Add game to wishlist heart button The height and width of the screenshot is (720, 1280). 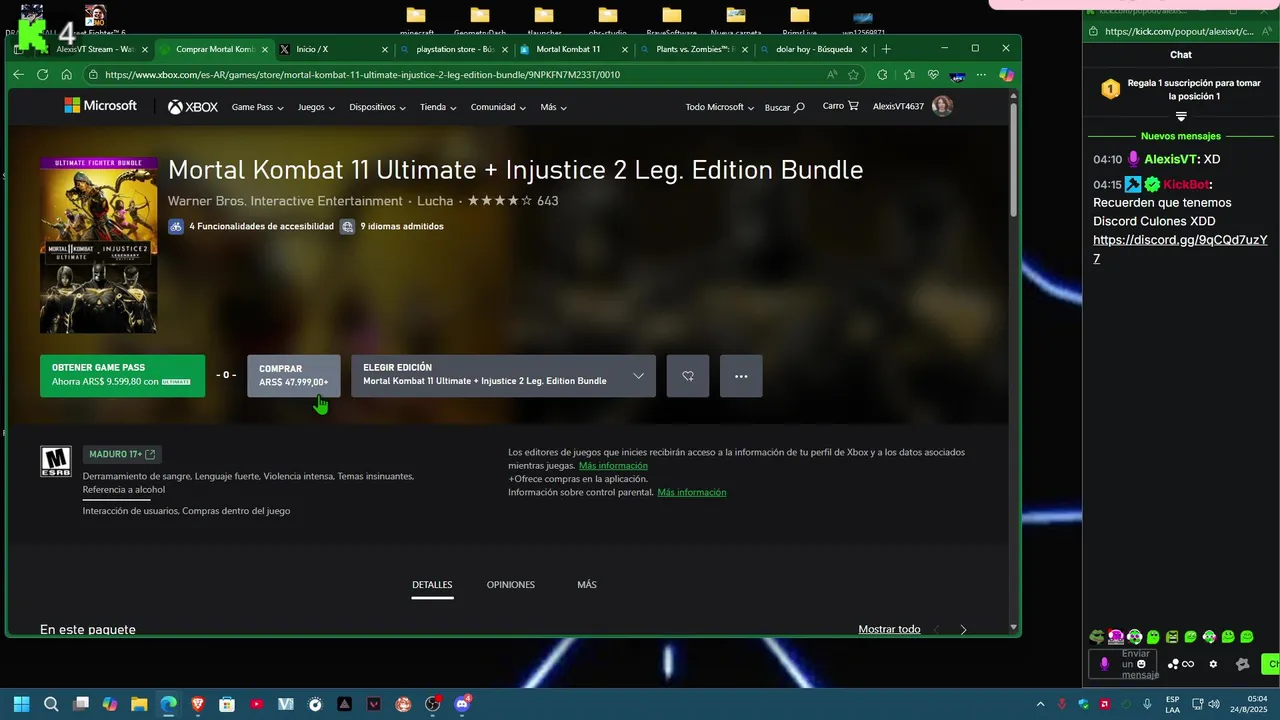tap(688, 376)
